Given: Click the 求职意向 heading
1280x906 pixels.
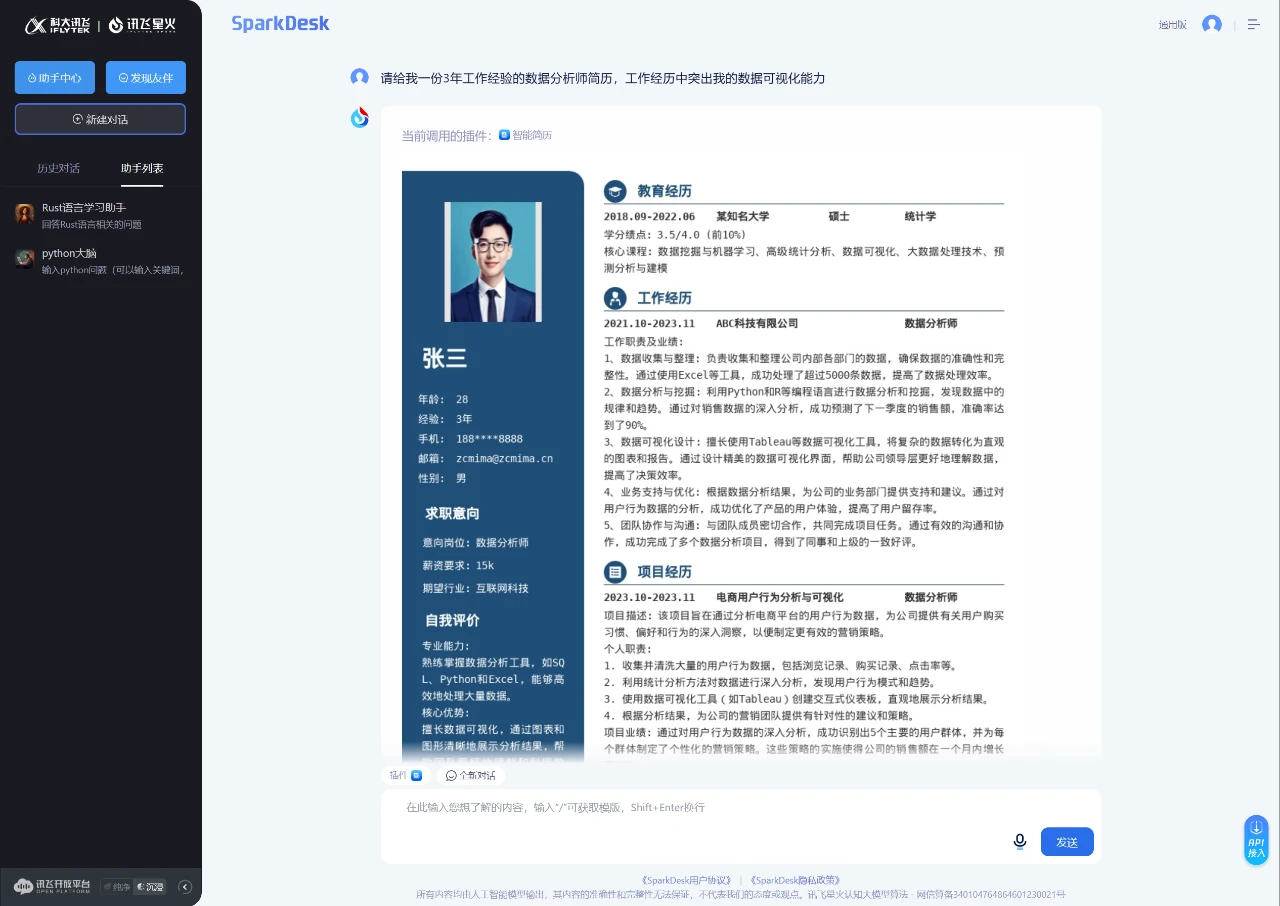Looking at the screenshot, I should pyautogui.click(x=452, y=513).
